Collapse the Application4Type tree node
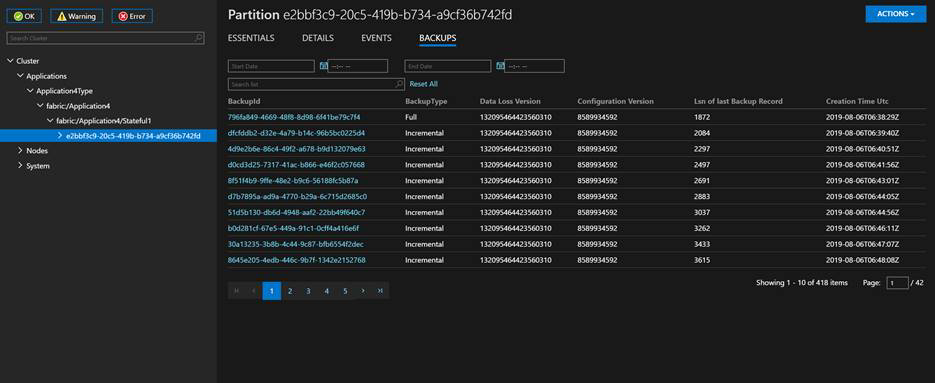This screenshot has height=383, width=935. click(x=31, y=91)
